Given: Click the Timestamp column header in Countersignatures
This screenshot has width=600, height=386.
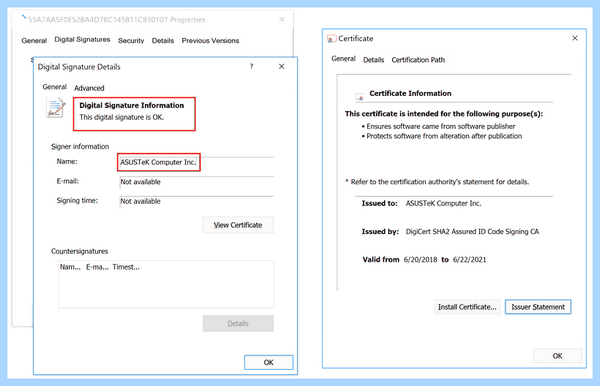Looking at the screenshot, I should tap(126, 267).
